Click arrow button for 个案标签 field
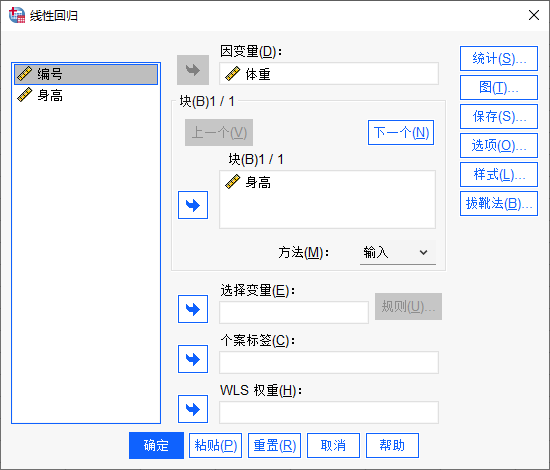The height and width of the screenshot is (470, 550). click(193, 359)
